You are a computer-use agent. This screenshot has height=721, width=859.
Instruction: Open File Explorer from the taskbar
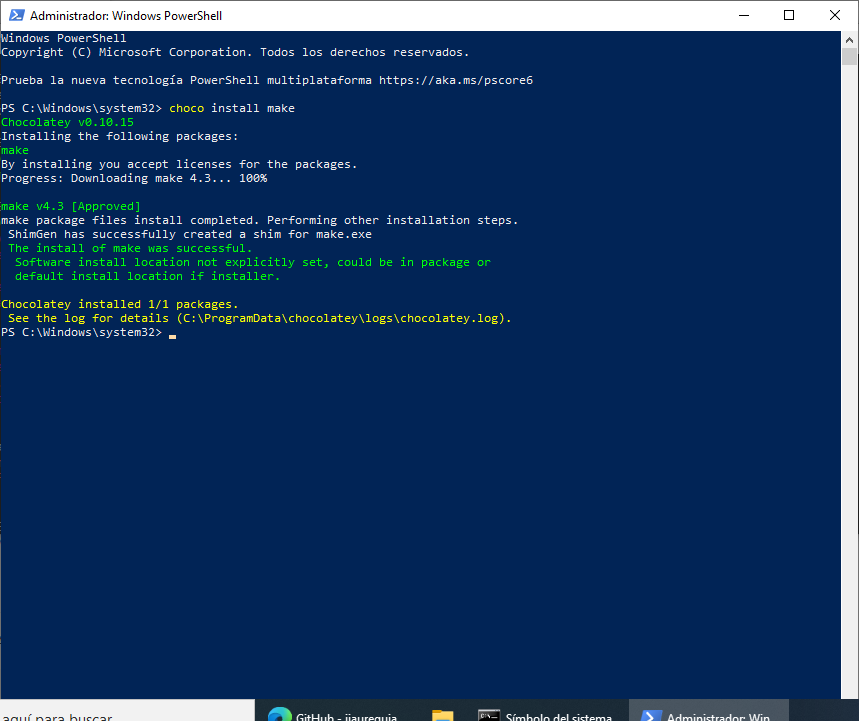(x=443, y=714)
